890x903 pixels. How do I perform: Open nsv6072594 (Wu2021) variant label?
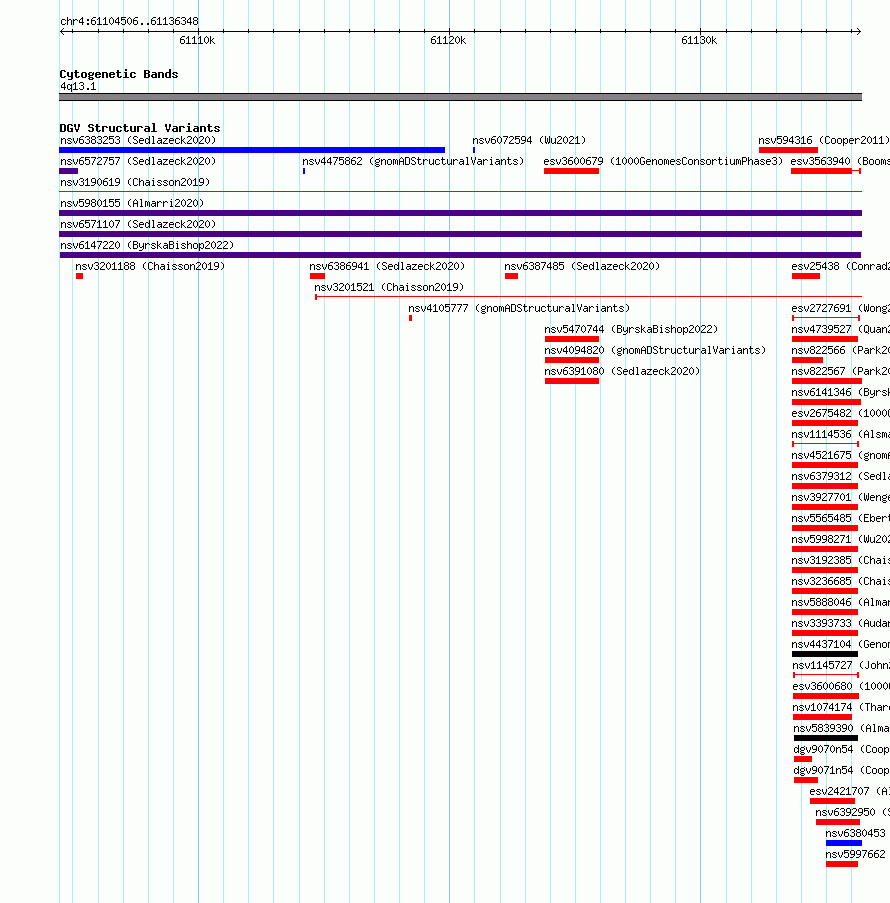[529, 141]
